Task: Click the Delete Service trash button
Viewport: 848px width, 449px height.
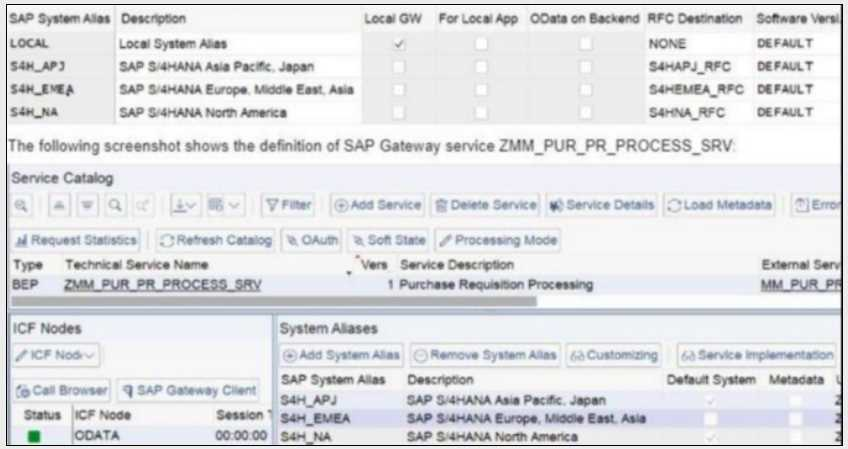Action: (x=485, y=205)
